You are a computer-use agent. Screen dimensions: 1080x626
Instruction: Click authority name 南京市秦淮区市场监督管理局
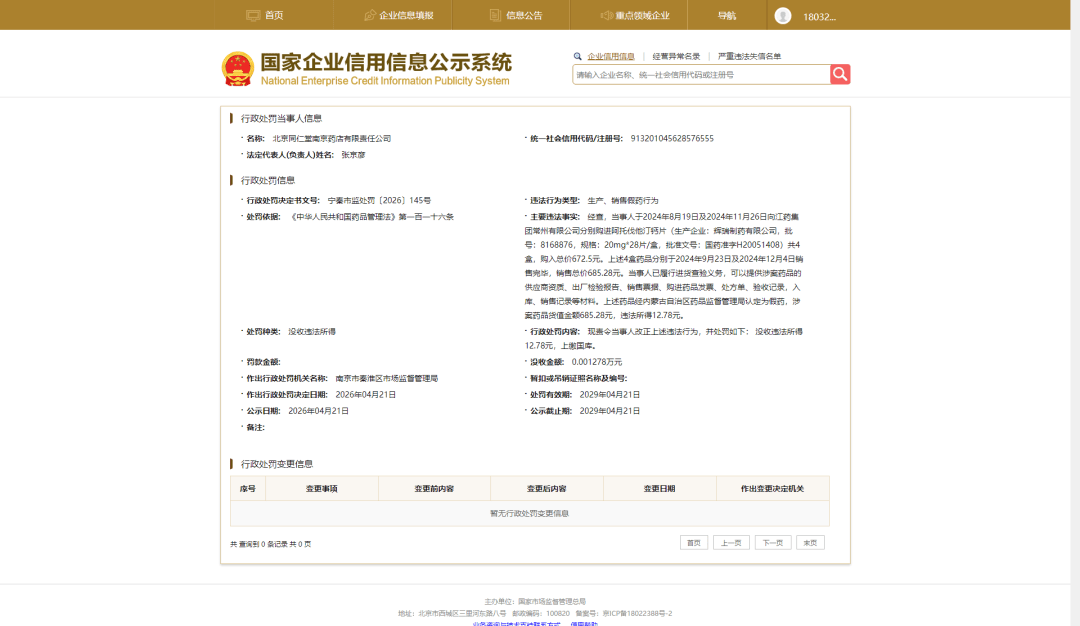click(386, 378)
